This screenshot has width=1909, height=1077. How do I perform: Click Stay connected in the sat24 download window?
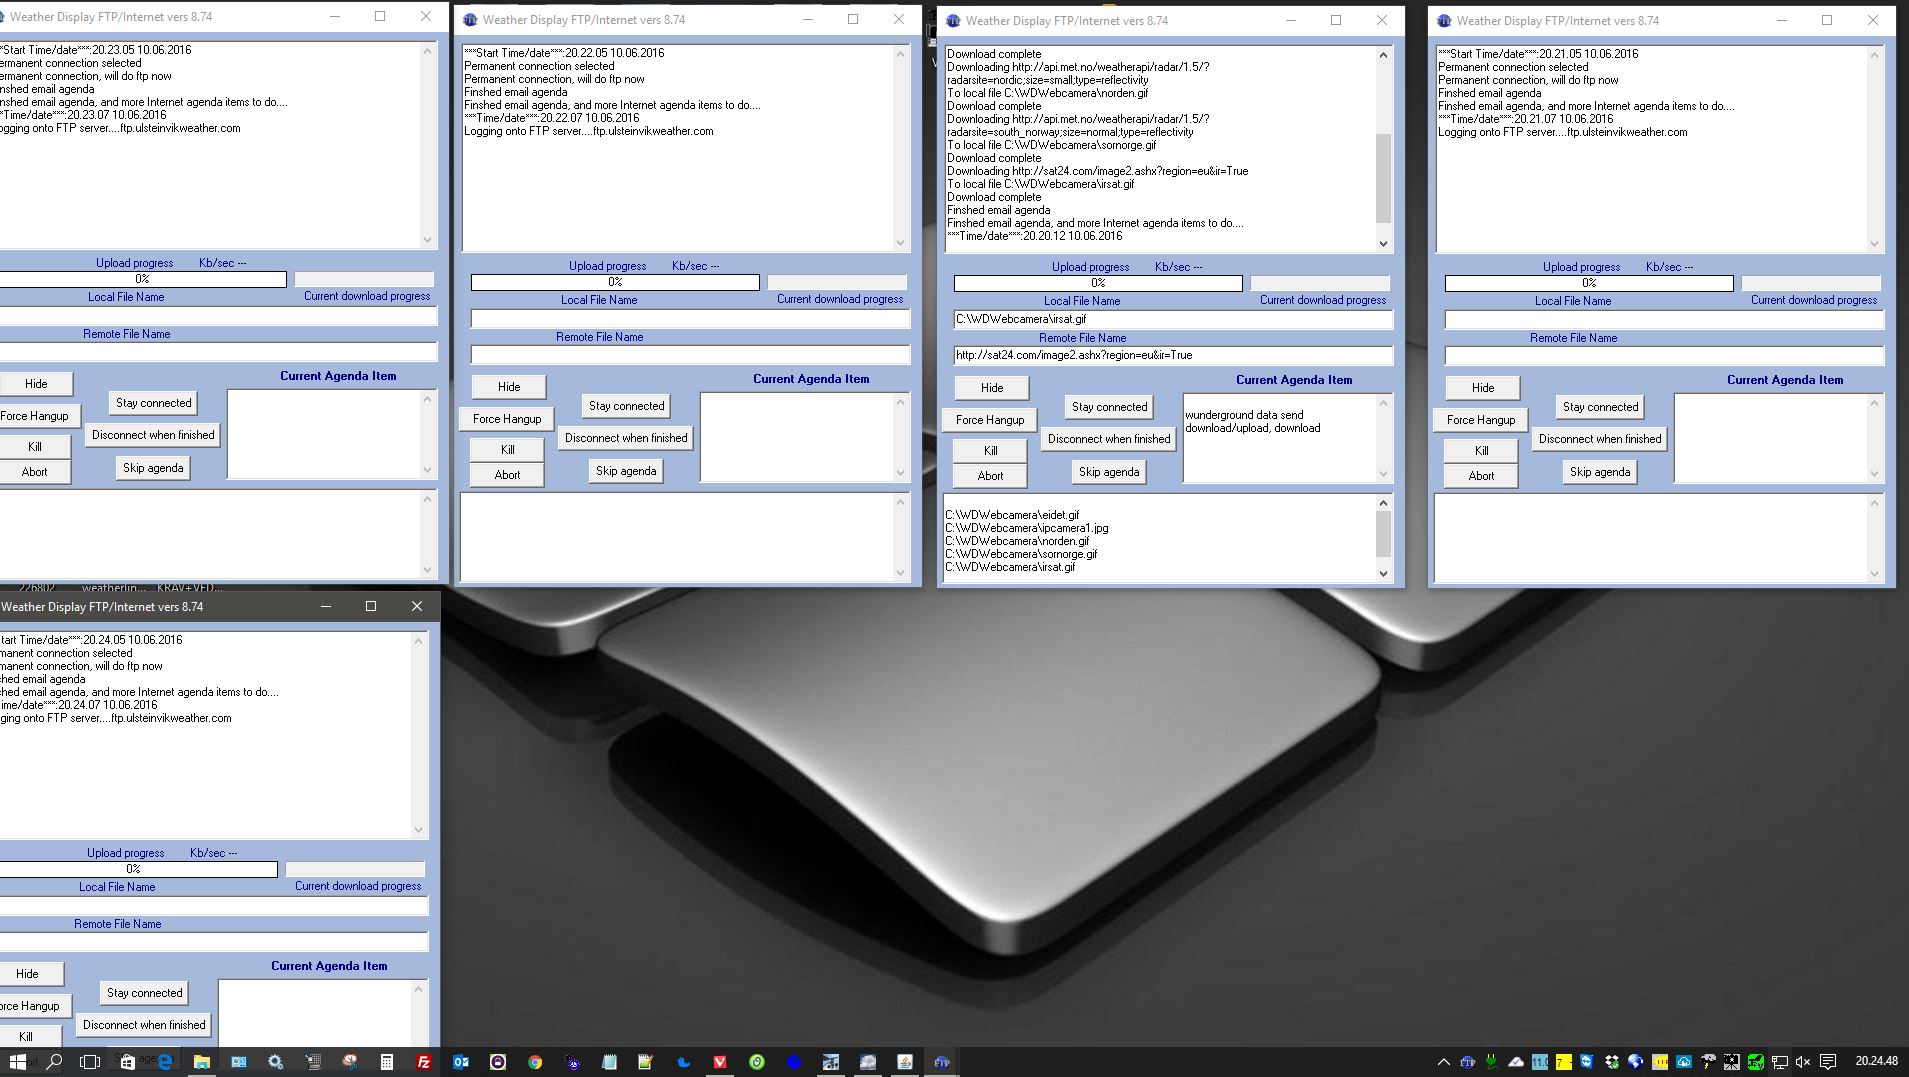pos(1109,407)
